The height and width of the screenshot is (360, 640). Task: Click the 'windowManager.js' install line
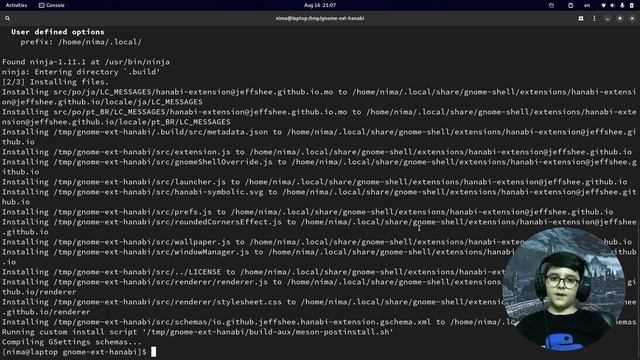point(319,257)
